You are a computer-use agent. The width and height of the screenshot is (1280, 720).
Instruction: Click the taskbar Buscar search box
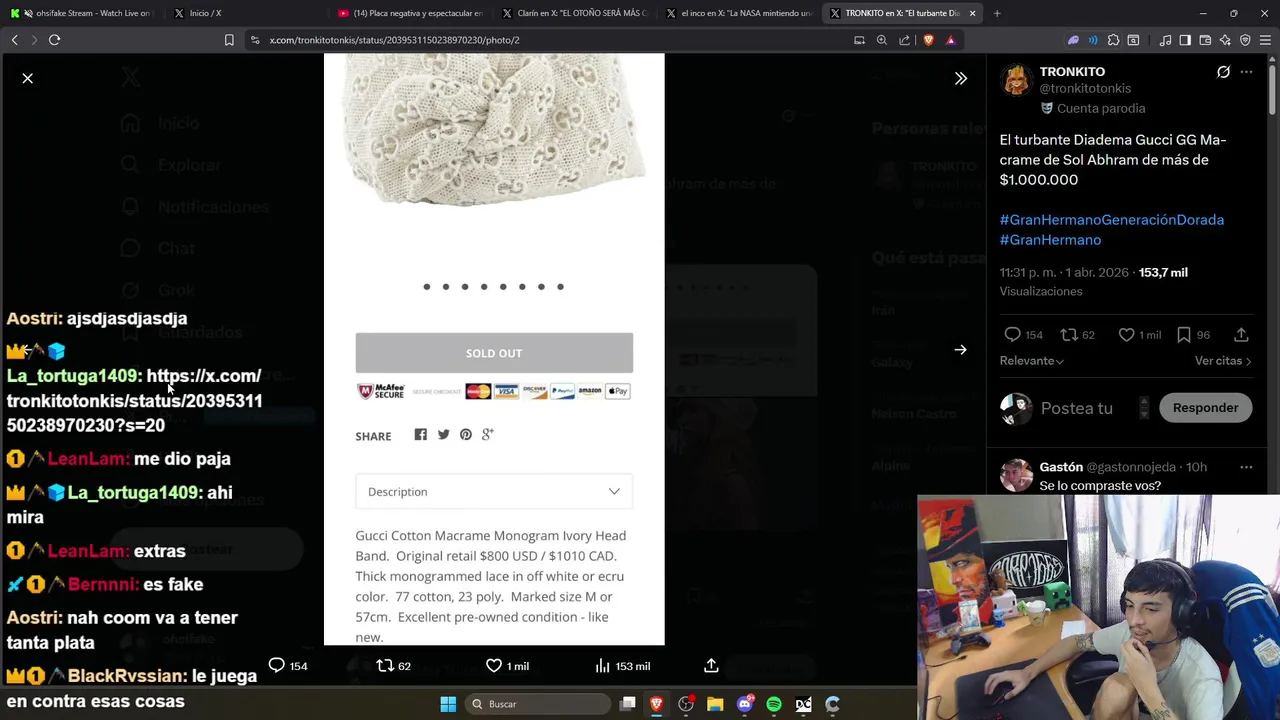click(537, 704)
